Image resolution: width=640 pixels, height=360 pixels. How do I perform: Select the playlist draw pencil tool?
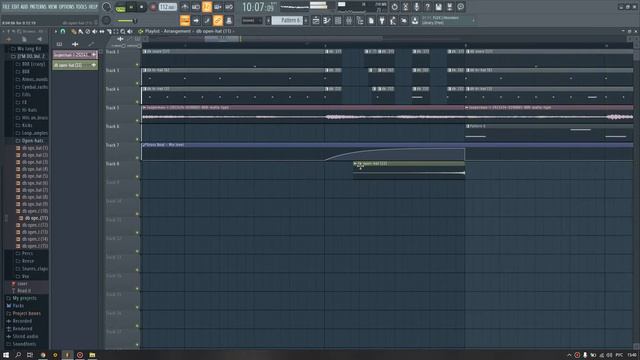74,31
